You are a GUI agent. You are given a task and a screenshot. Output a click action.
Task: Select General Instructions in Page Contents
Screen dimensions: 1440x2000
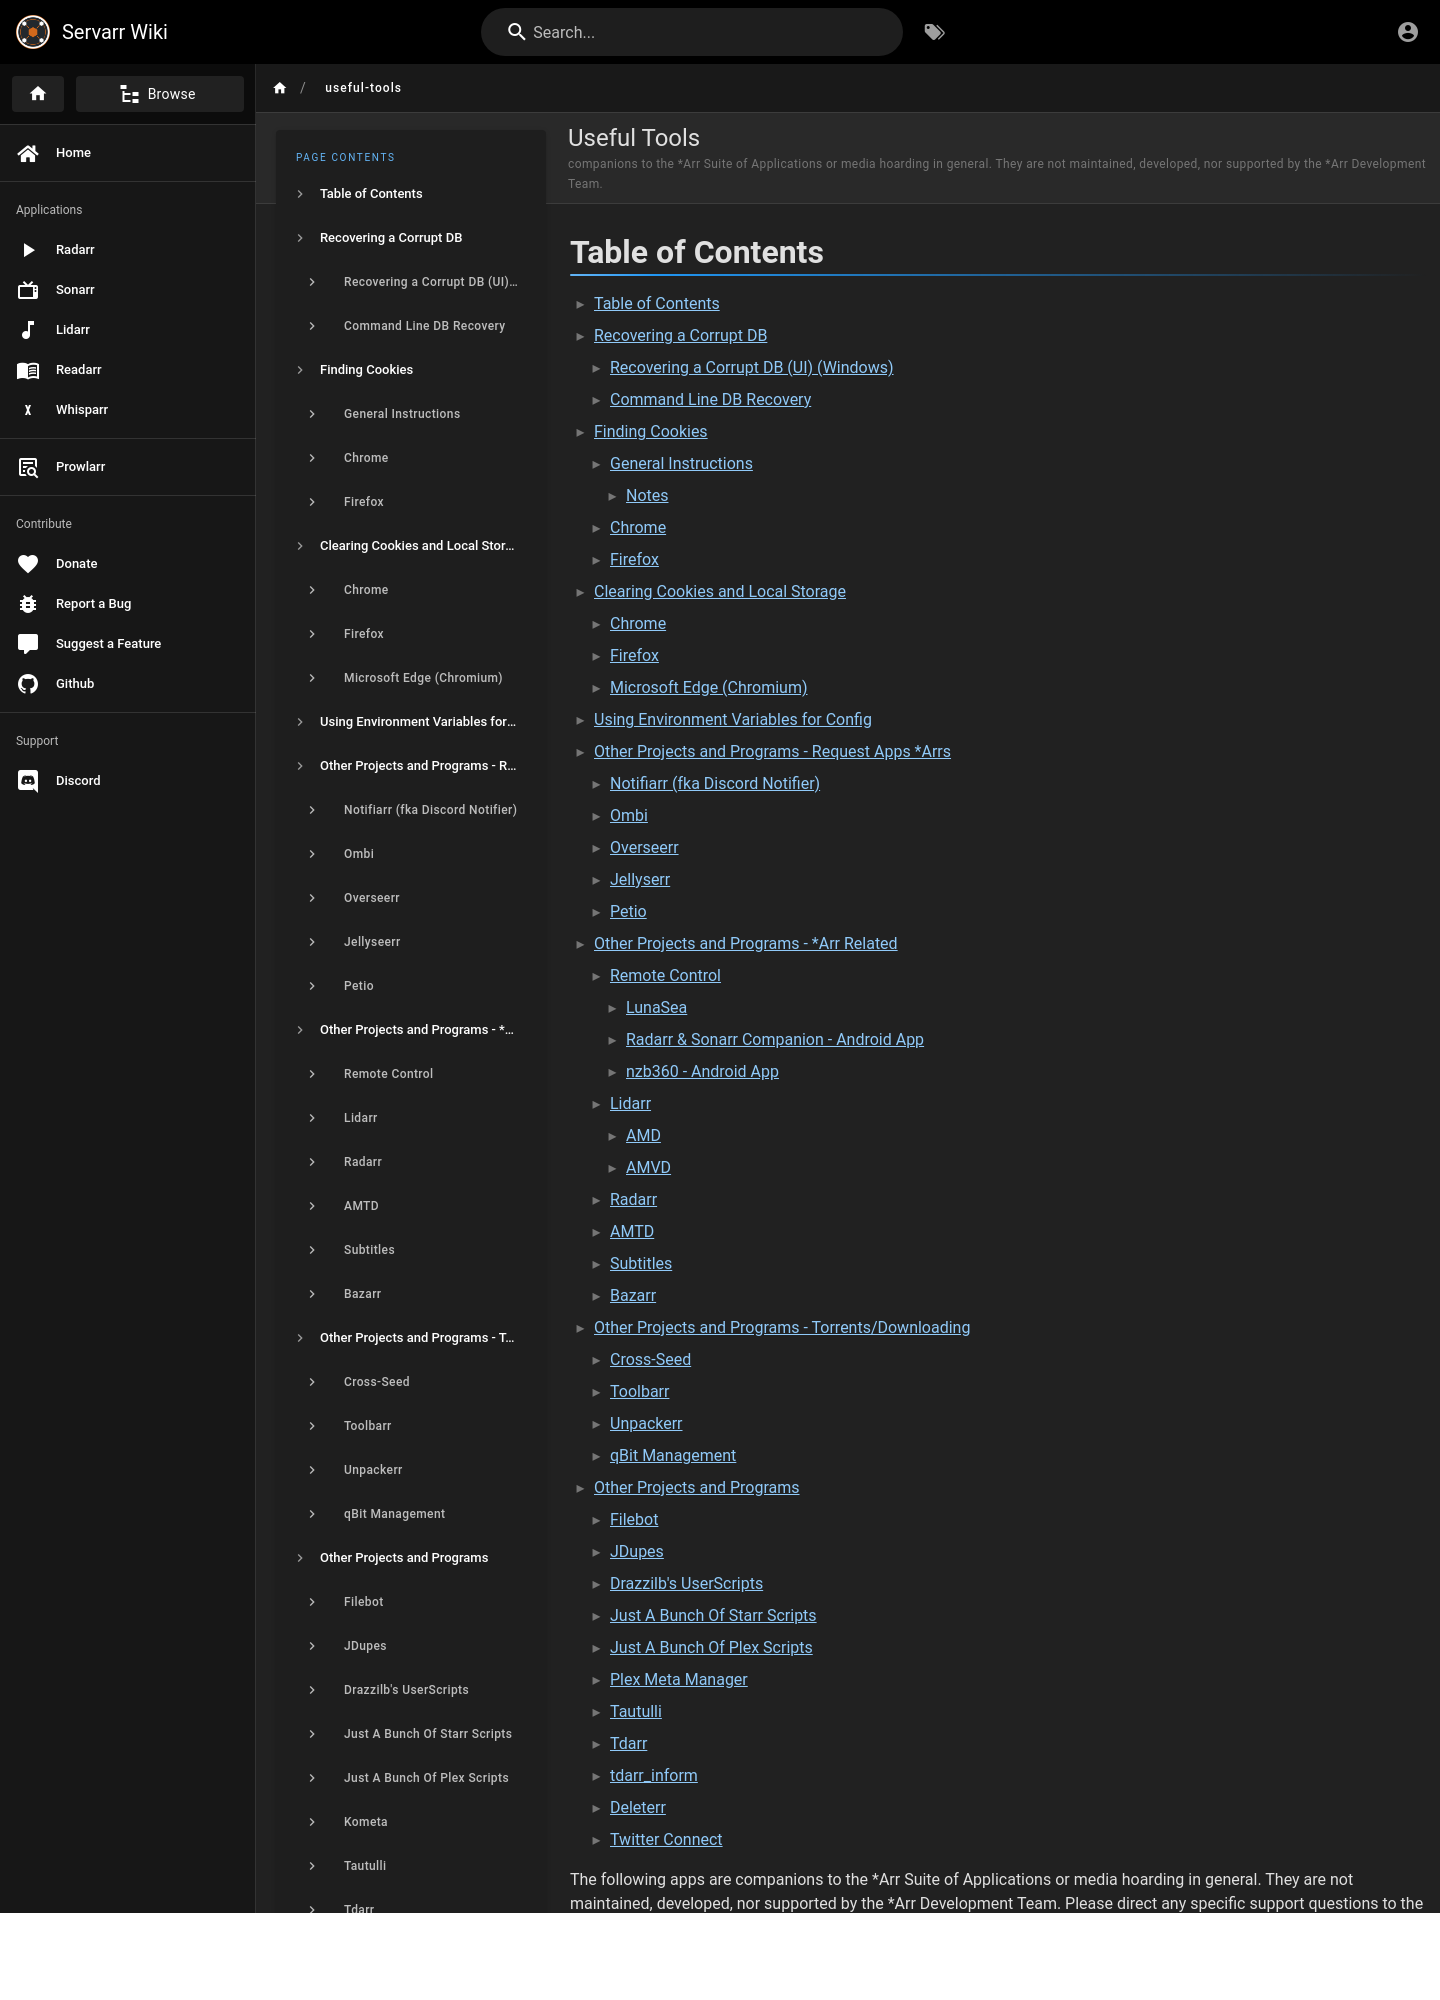coord(411,414)
